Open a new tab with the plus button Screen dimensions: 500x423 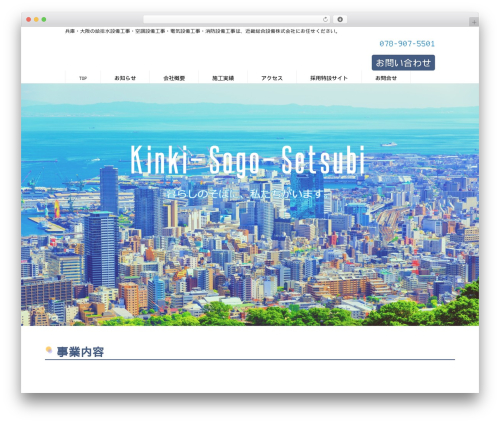(x=474, y=22)
